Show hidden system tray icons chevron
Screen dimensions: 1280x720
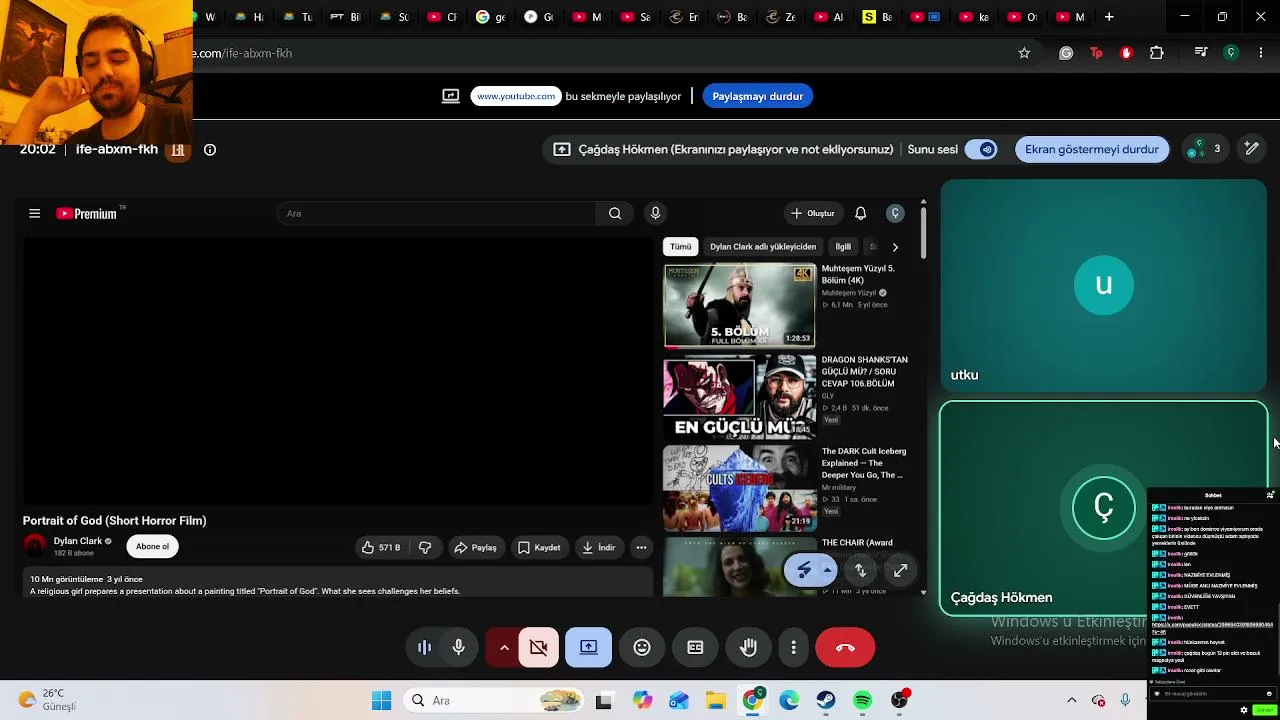1072,700
